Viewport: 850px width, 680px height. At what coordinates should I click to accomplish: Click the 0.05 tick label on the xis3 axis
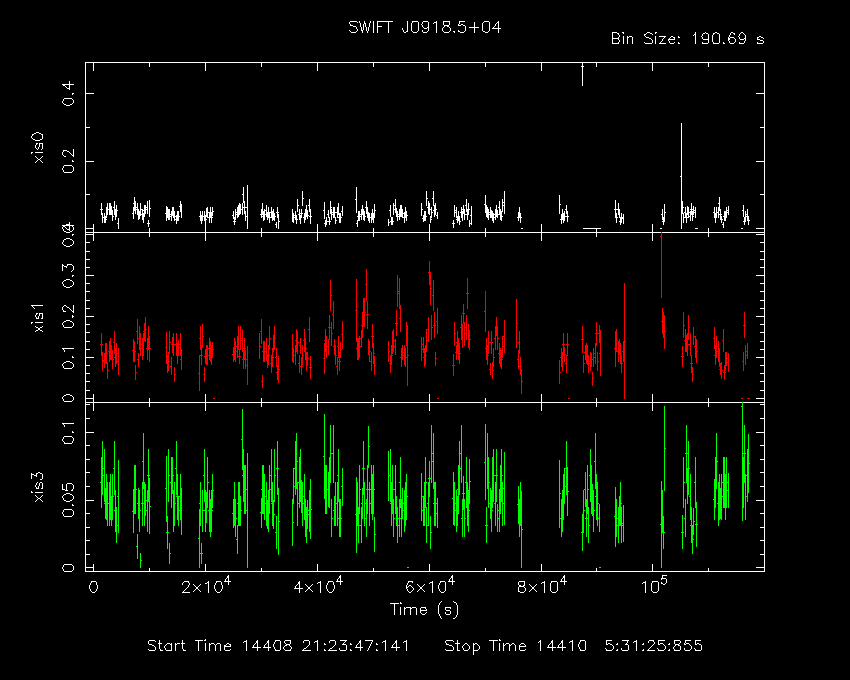(x=69, y=500)
